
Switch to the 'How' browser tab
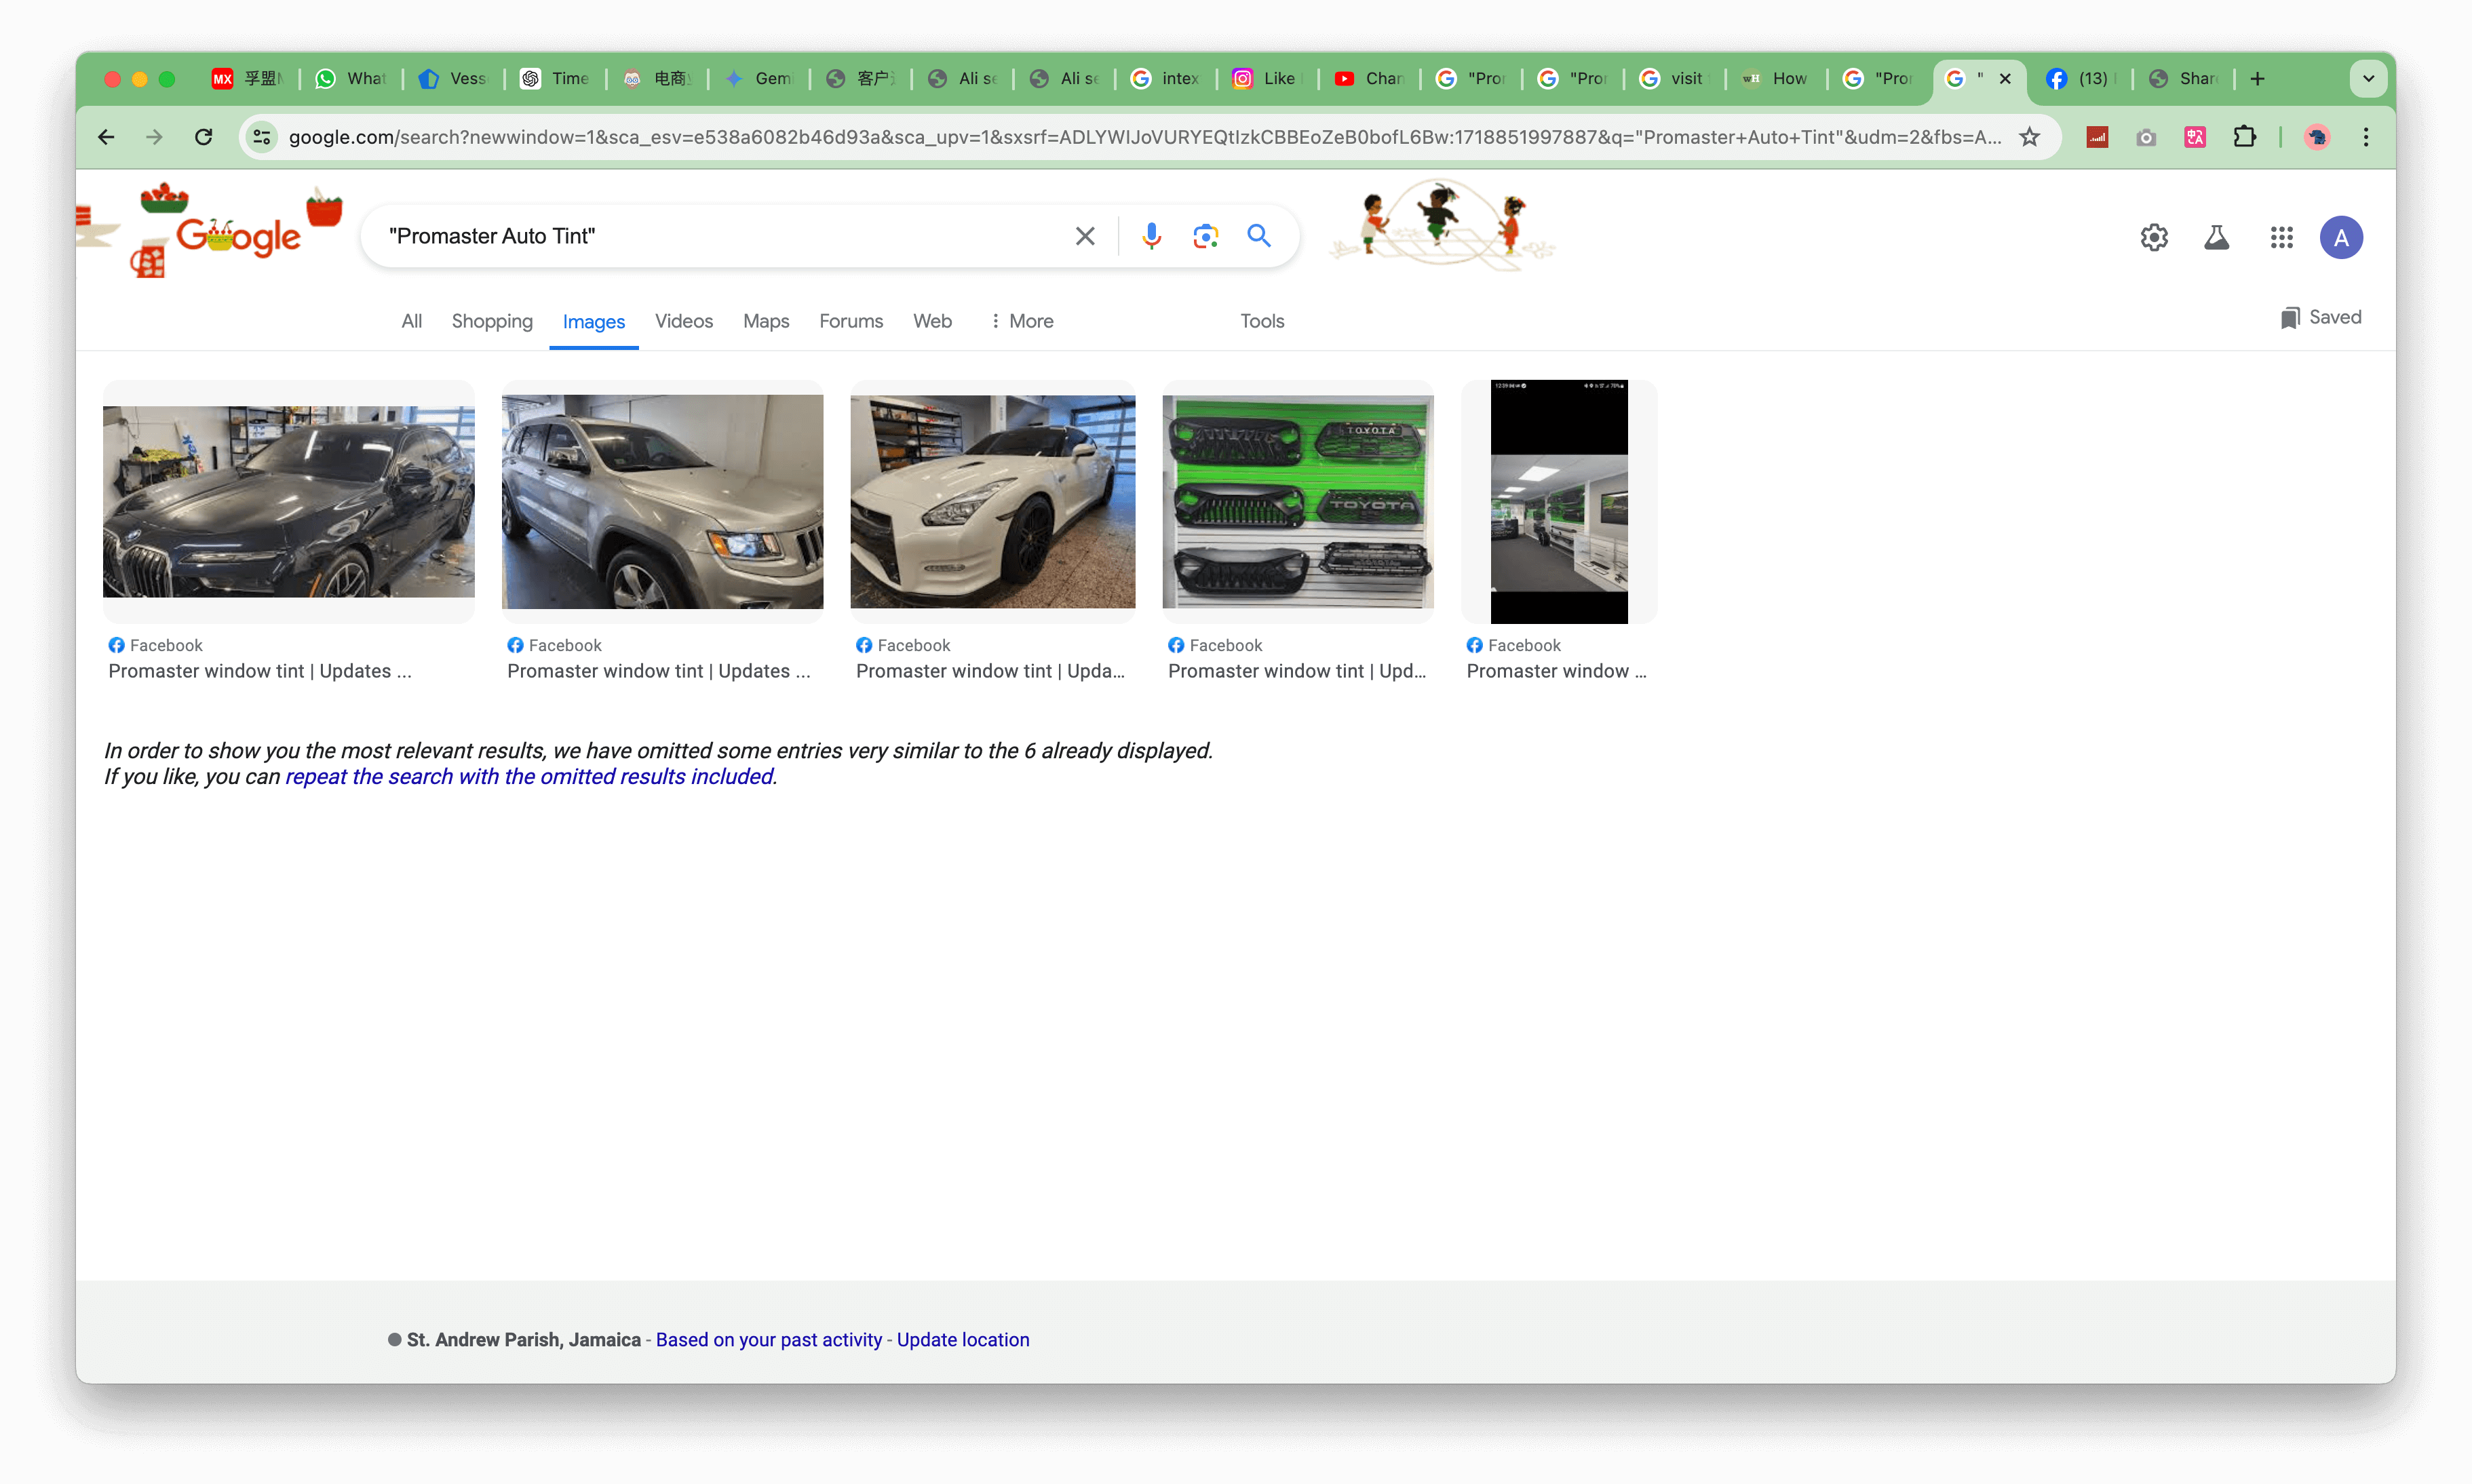[1775, 78]
